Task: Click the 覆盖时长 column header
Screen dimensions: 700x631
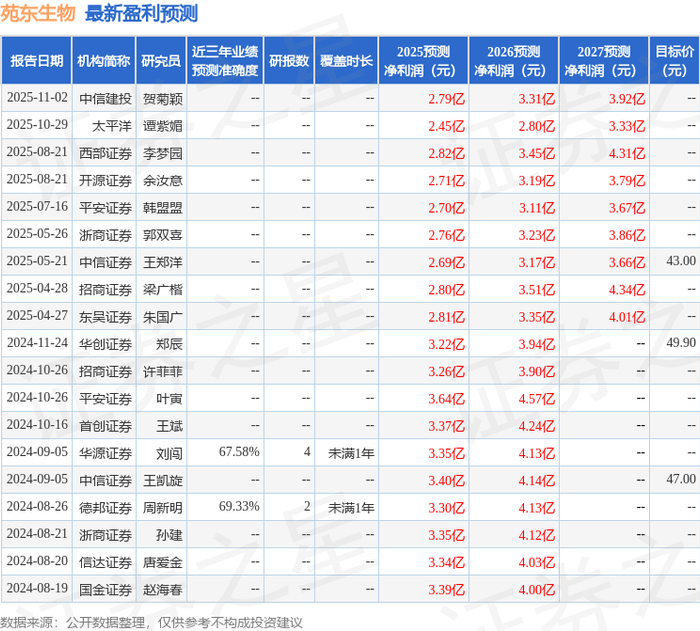Action: [346, 61]
